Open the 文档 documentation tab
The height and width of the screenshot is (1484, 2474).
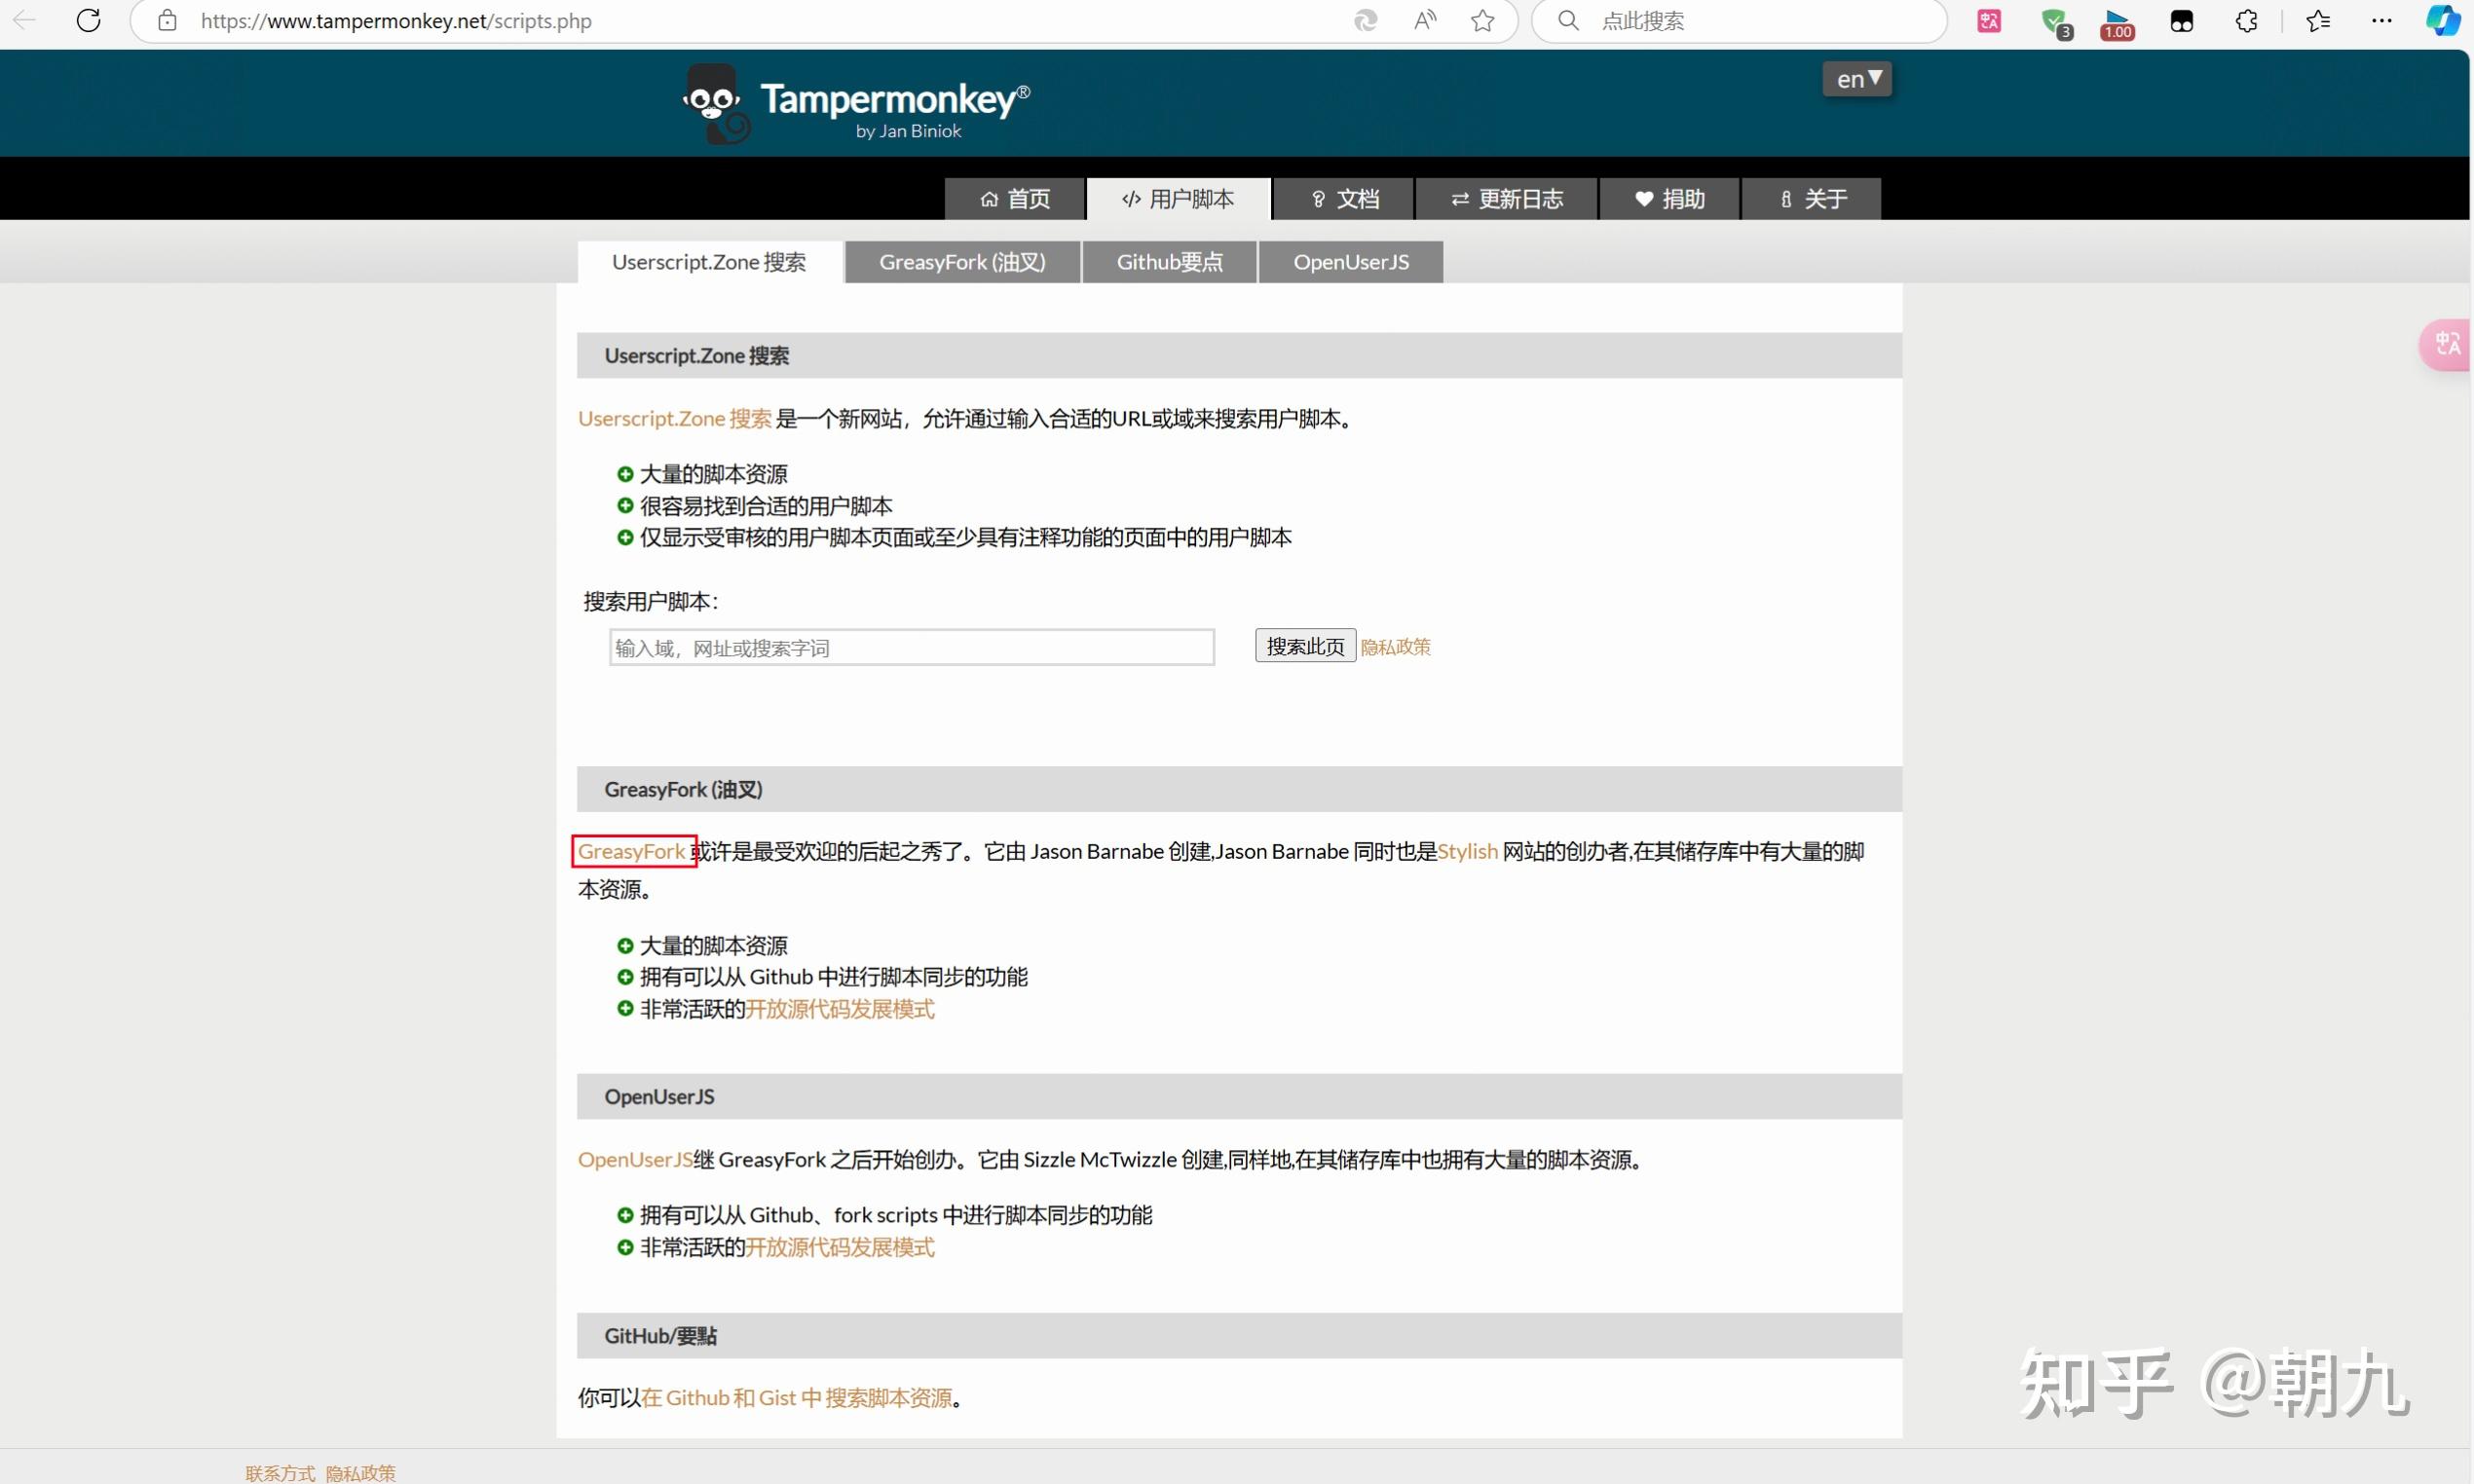tap(1344, 199)
